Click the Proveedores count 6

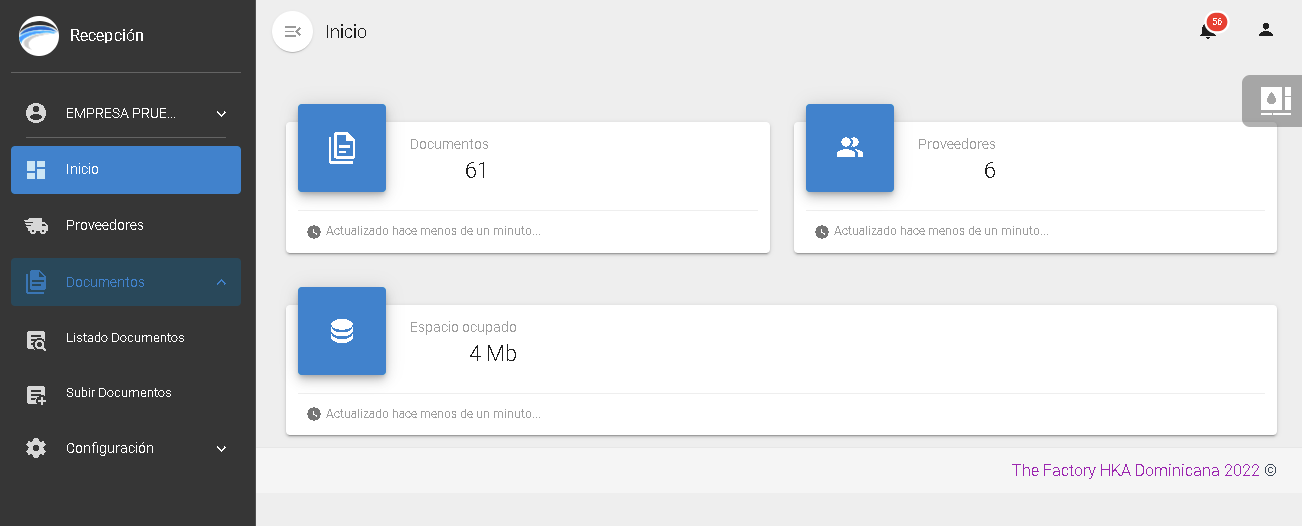tap(989, 171)
